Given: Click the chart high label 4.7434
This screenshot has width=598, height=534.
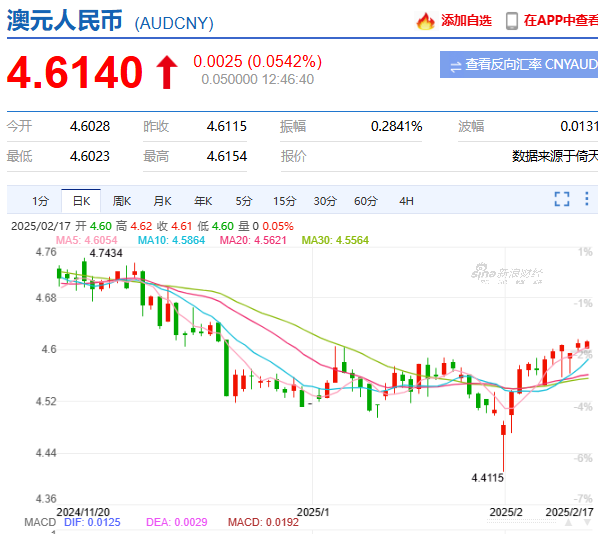Looking at the screenshot, I should pos(106,253).
